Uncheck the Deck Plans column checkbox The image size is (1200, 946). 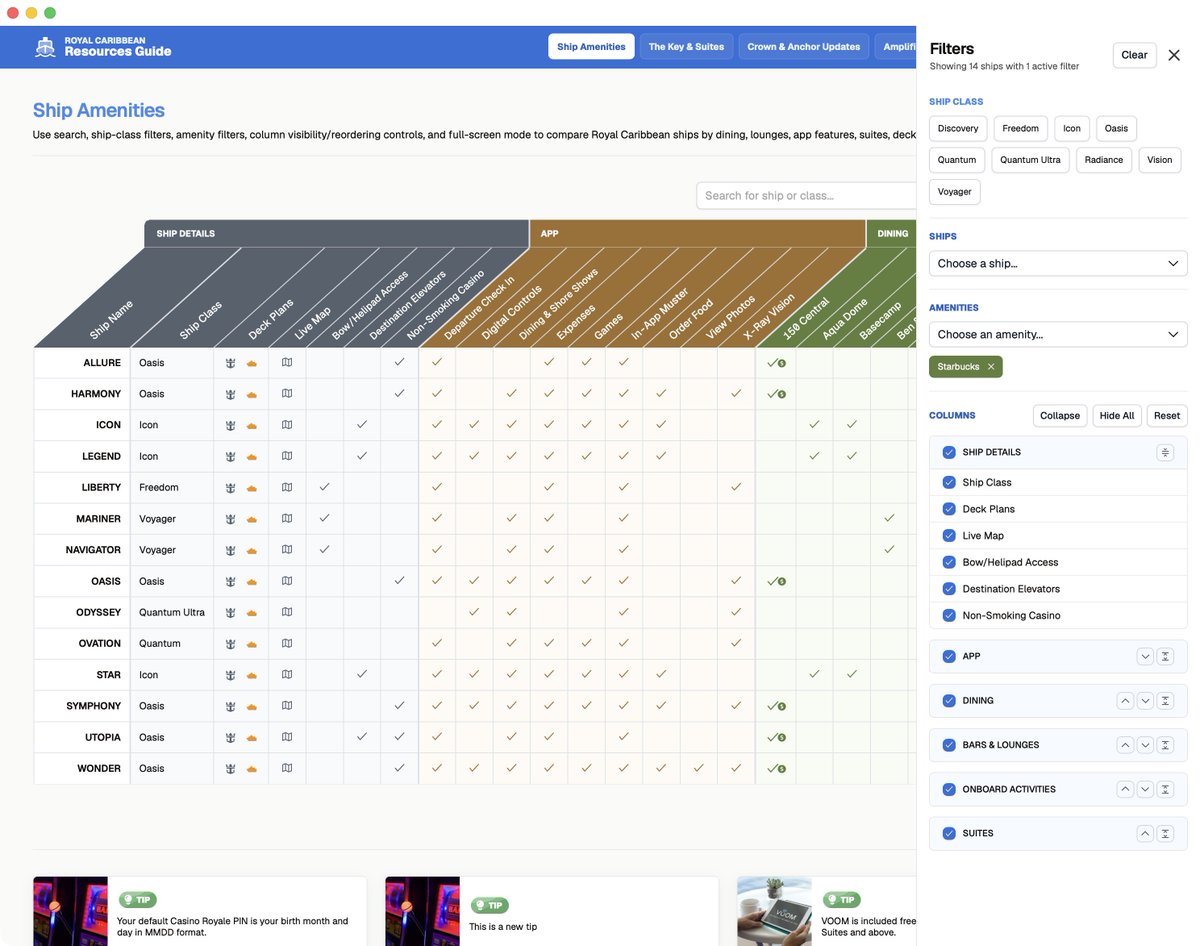pyautogui.click(x=949, y=509)
